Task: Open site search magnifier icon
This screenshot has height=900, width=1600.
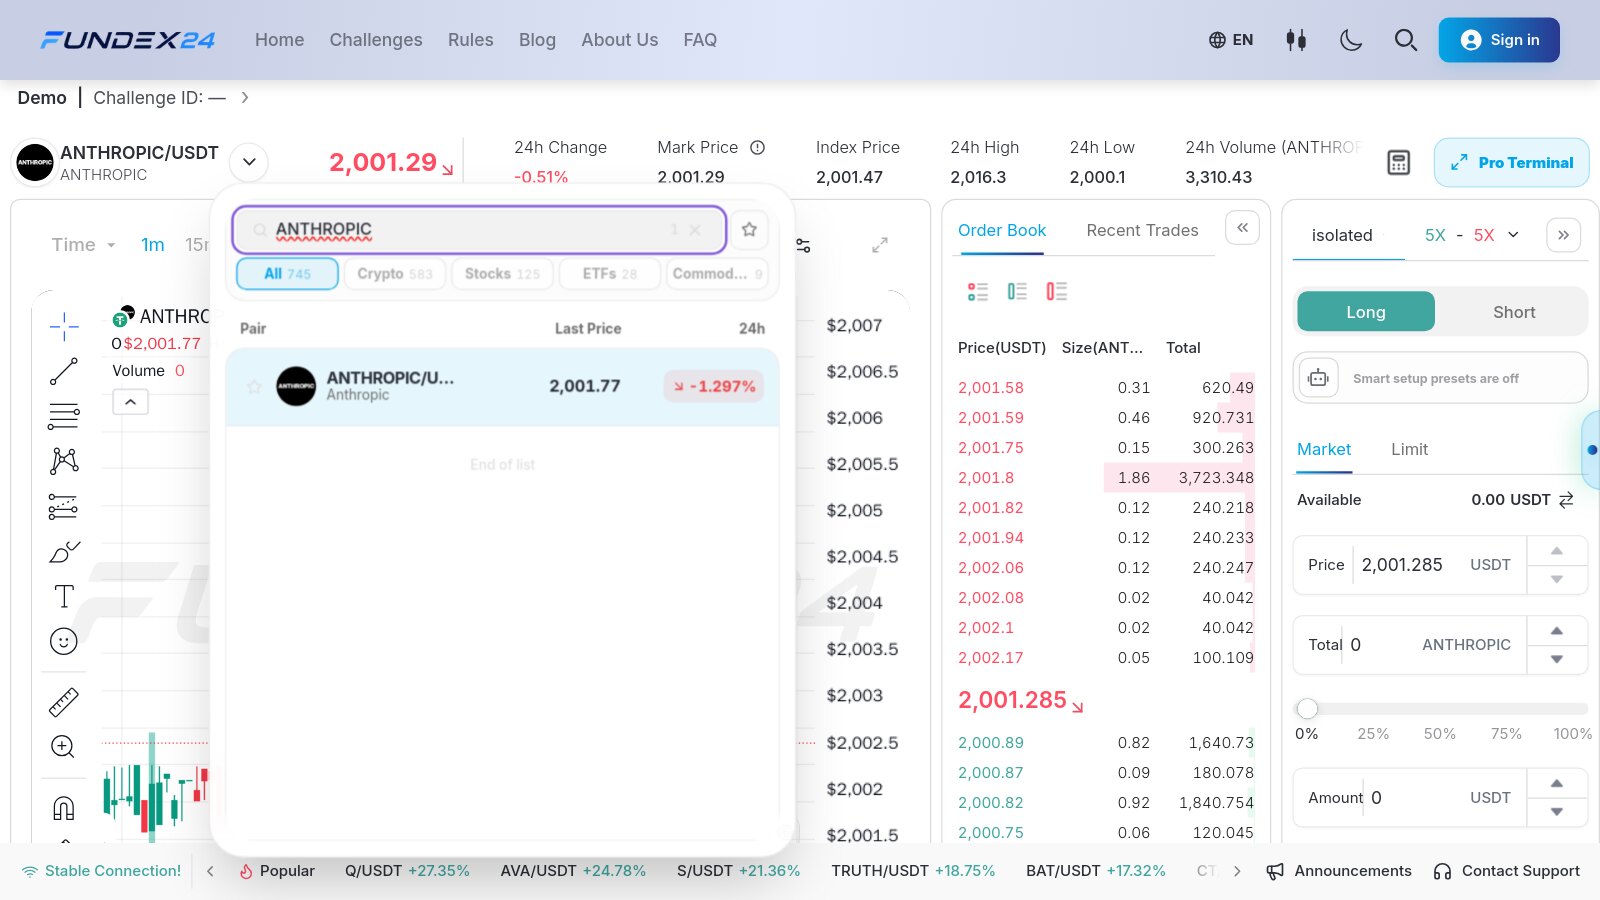Action: (x=1406, y=40)
